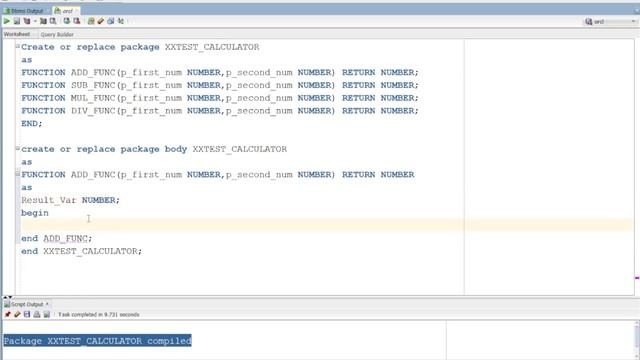Click the last icon in the Script Output toolbar
This screenshot has height=360, width=640.
click(47, 314)
